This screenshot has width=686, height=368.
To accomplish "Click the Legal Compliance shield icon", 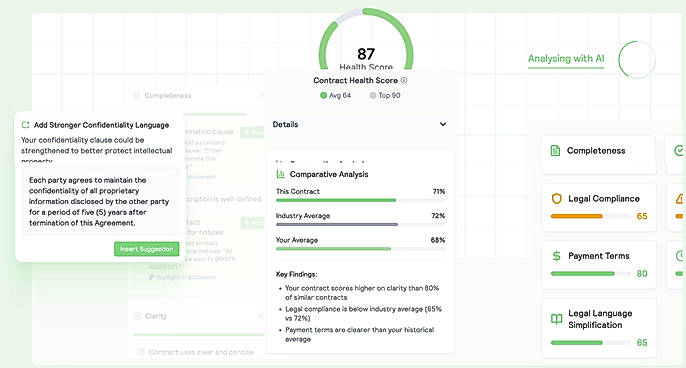I will (556, 199).
